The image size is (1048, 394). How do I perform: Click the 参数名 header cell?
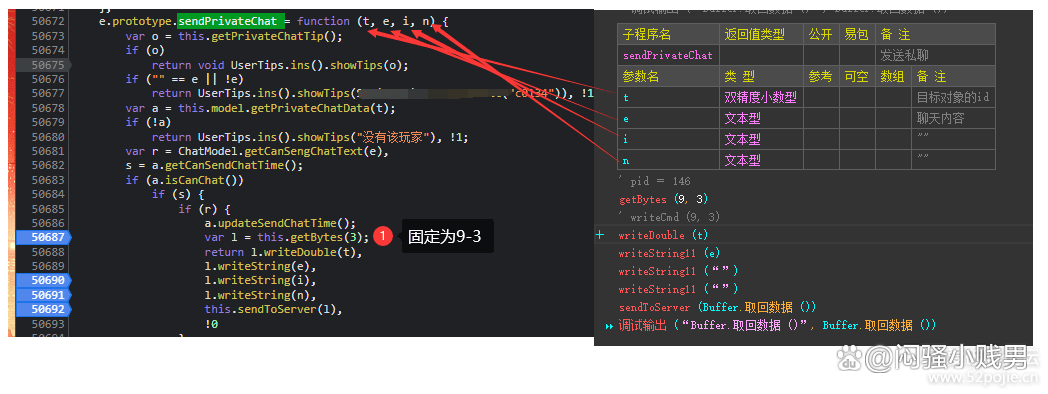(x=668, y=76)
